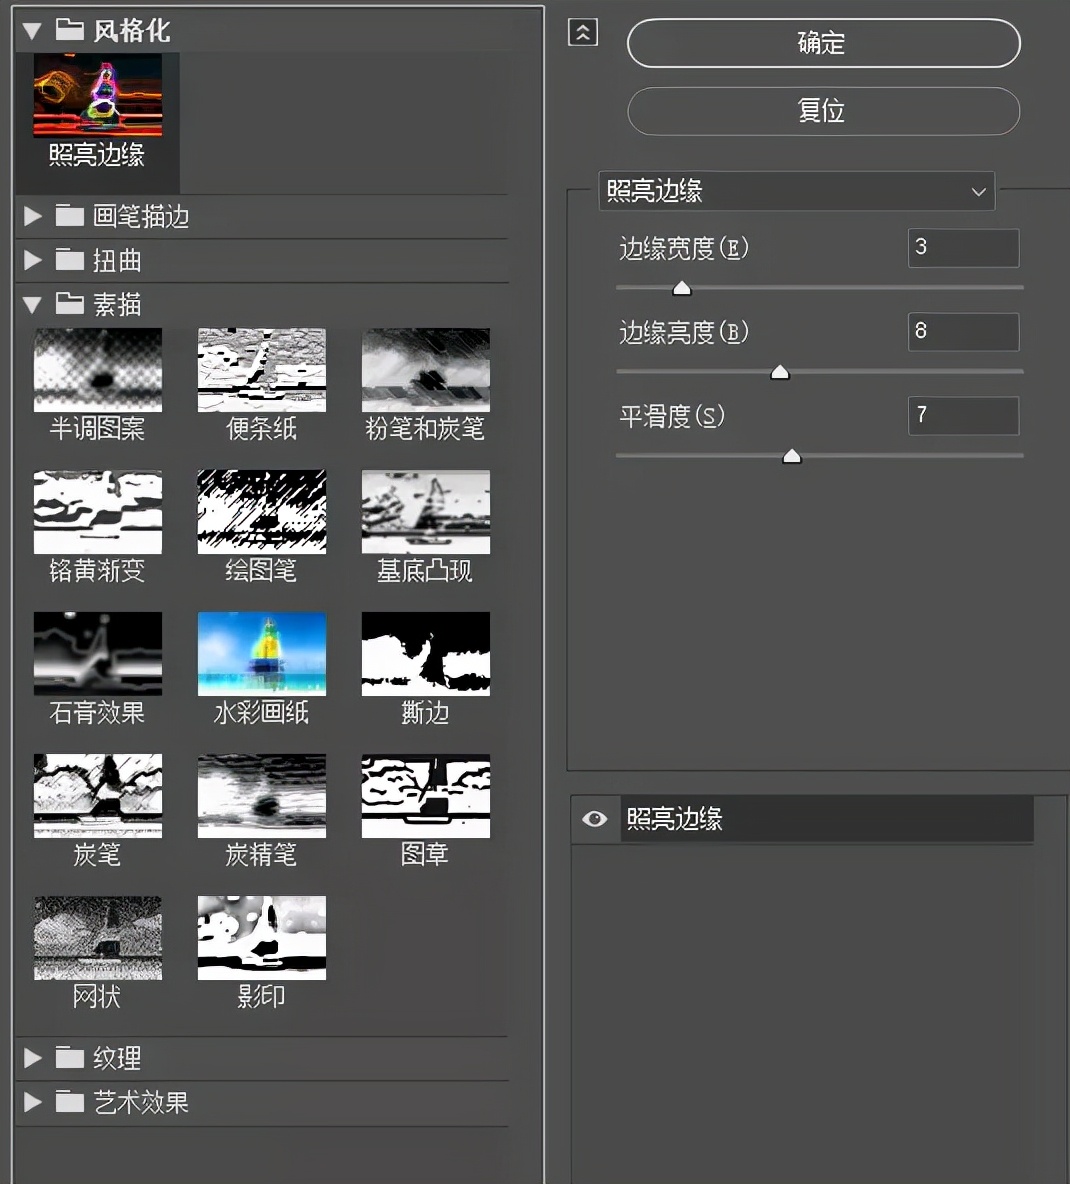Screen dimensions: 1070x1184
Task: Apply the 绘图笔 sketch filter
Action: click(261, 510)
